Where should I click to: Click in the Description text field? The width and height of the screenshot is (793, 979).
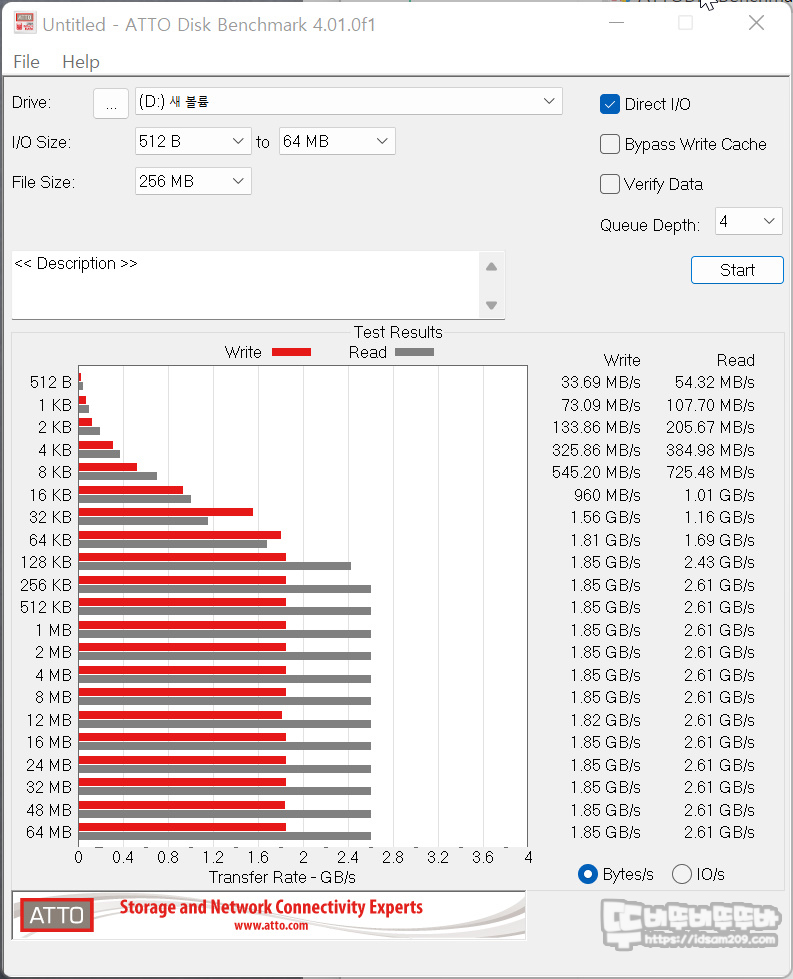tap(245, 285)
